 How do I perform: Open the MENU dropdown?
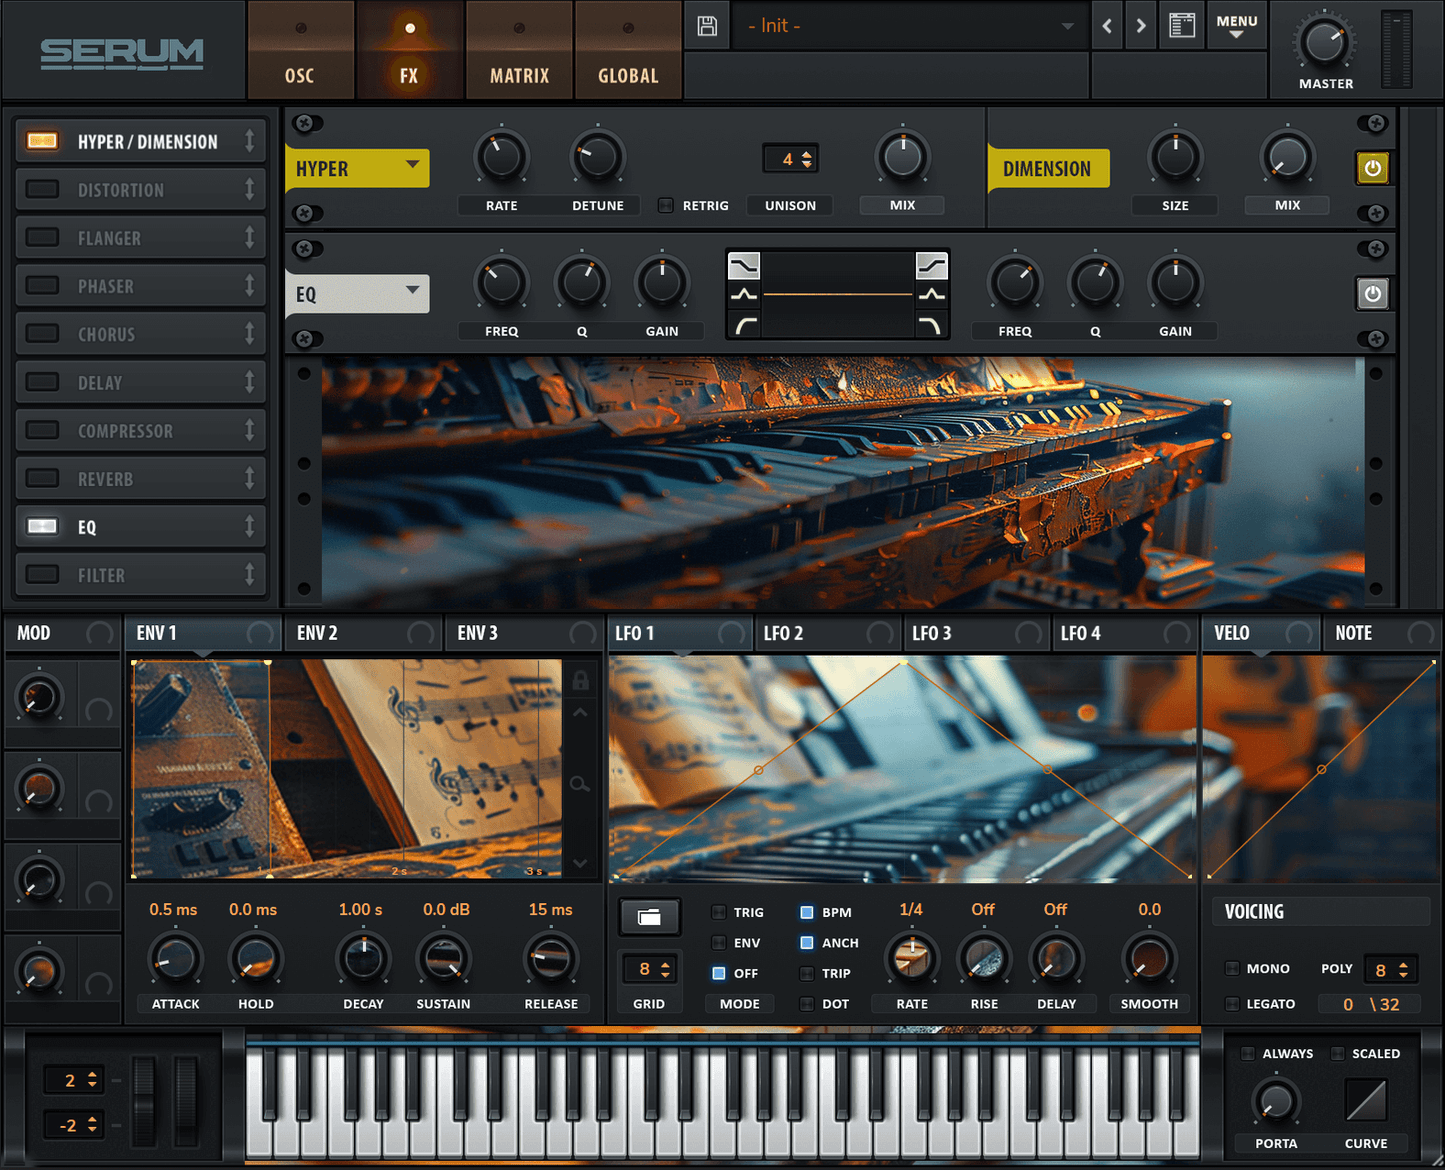tap(1237, 26)
